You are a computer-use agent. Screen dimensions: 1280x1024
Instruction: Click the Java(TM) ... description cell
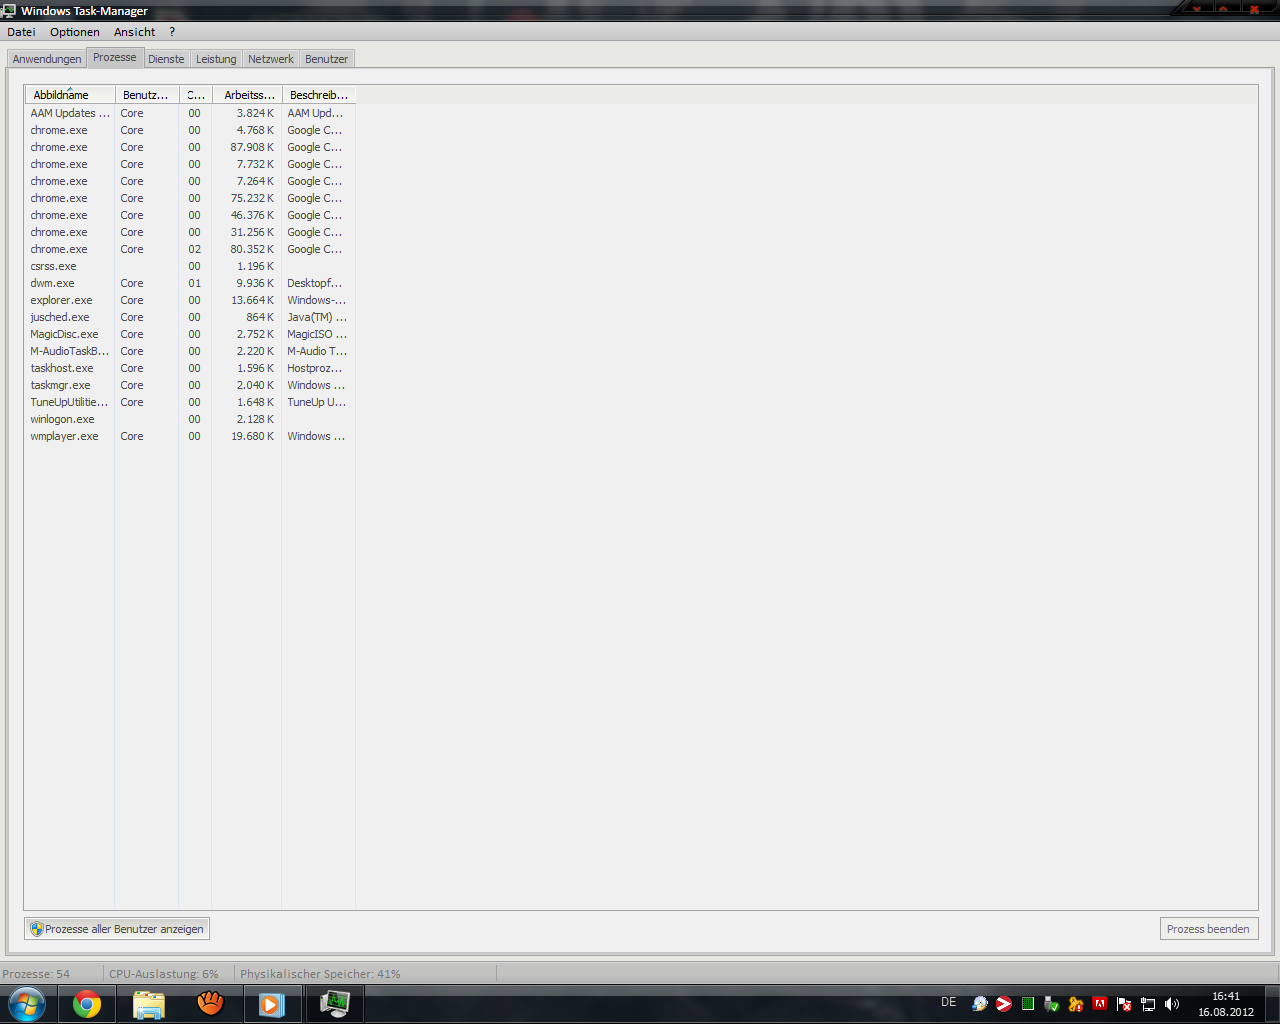317,317
